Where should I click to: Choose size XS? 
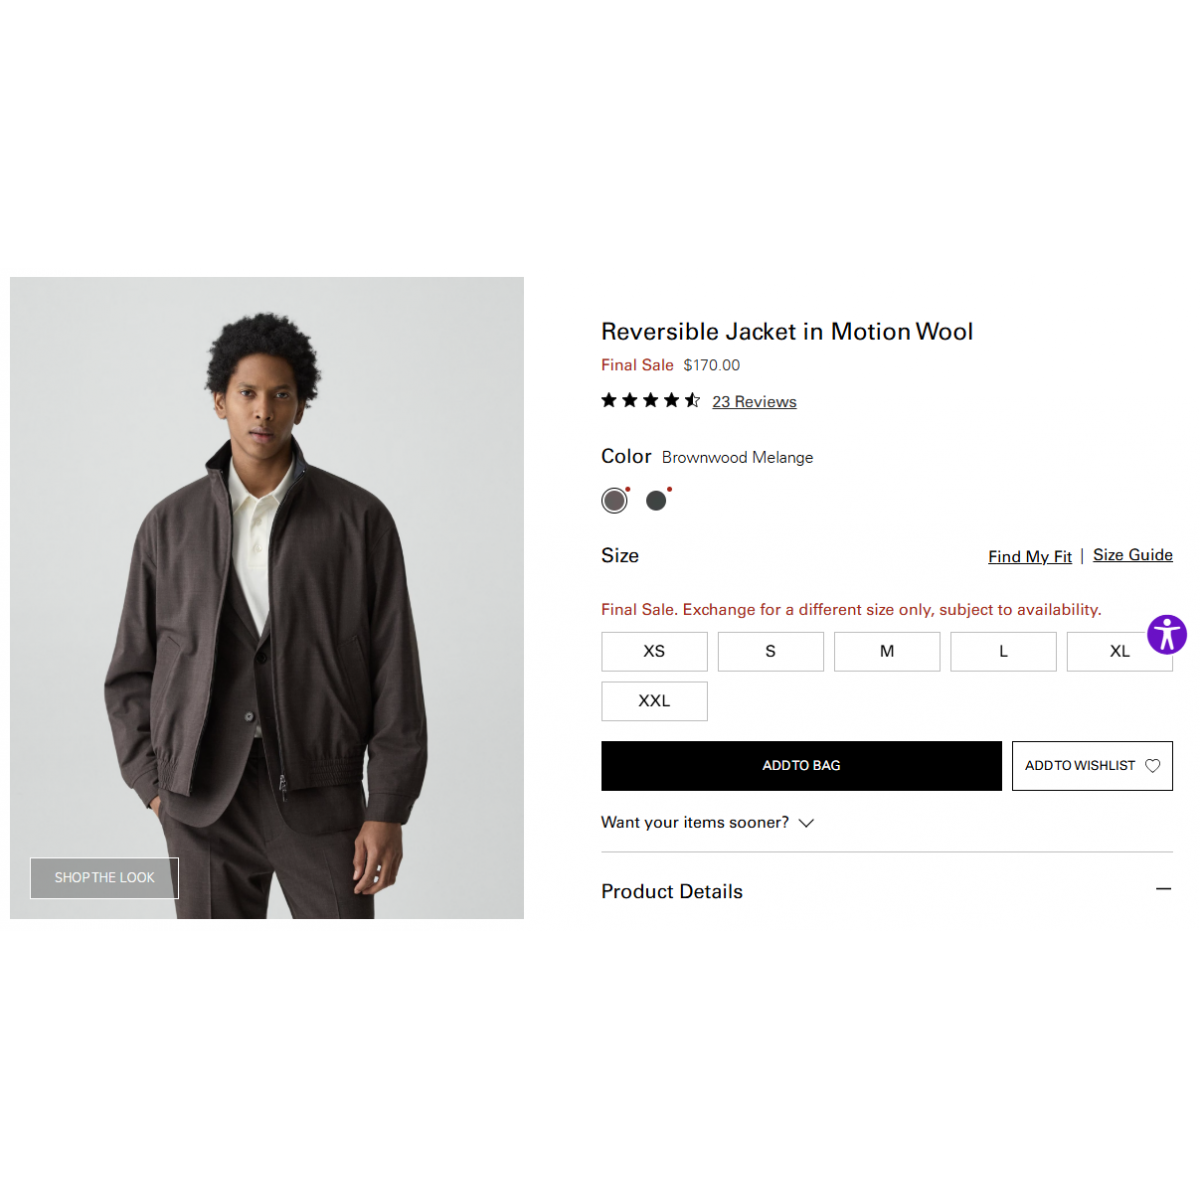pos(654,651)
